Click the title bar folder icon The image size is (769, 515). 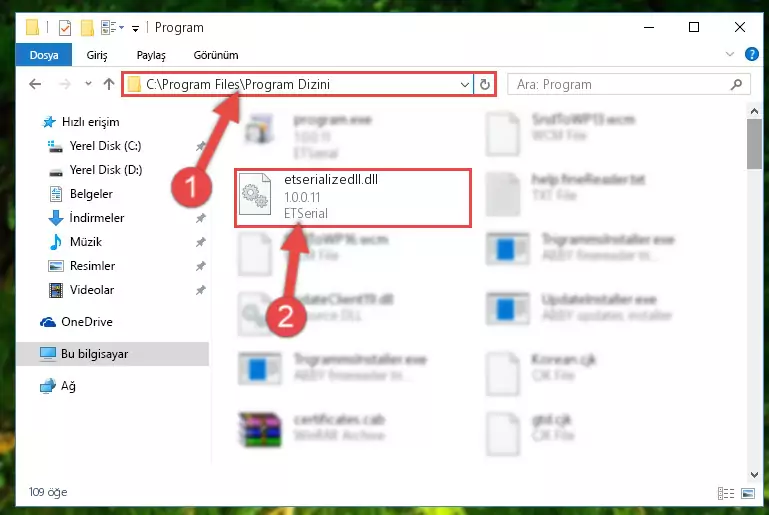32,27
